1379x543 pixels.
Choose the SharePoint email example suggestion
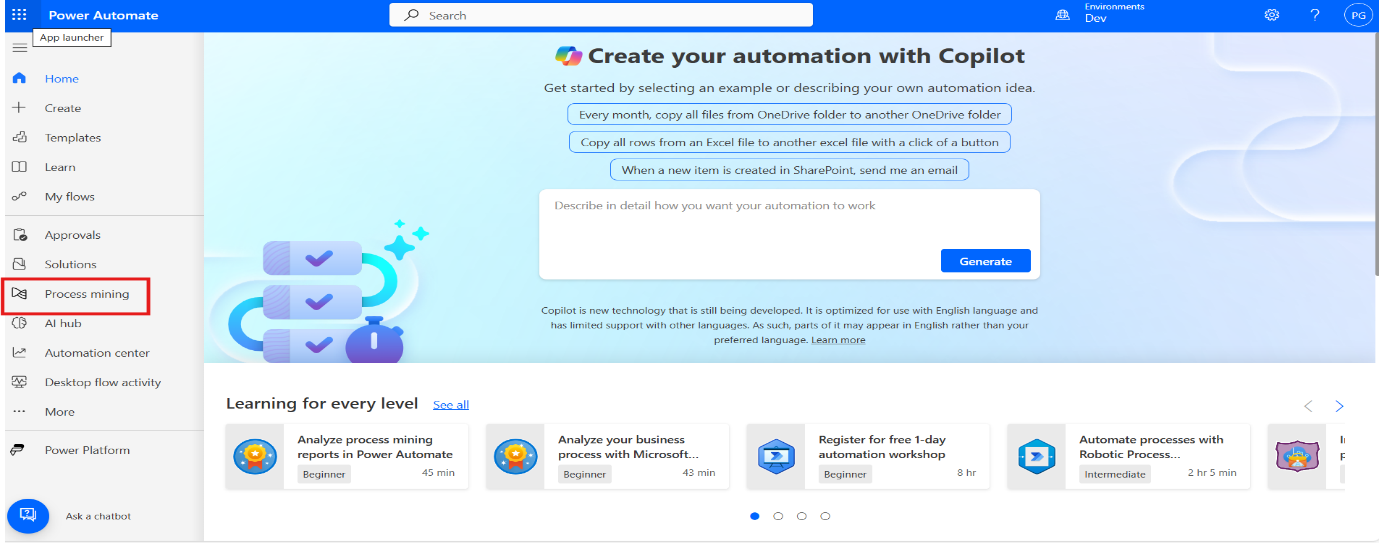click(789, 170)
